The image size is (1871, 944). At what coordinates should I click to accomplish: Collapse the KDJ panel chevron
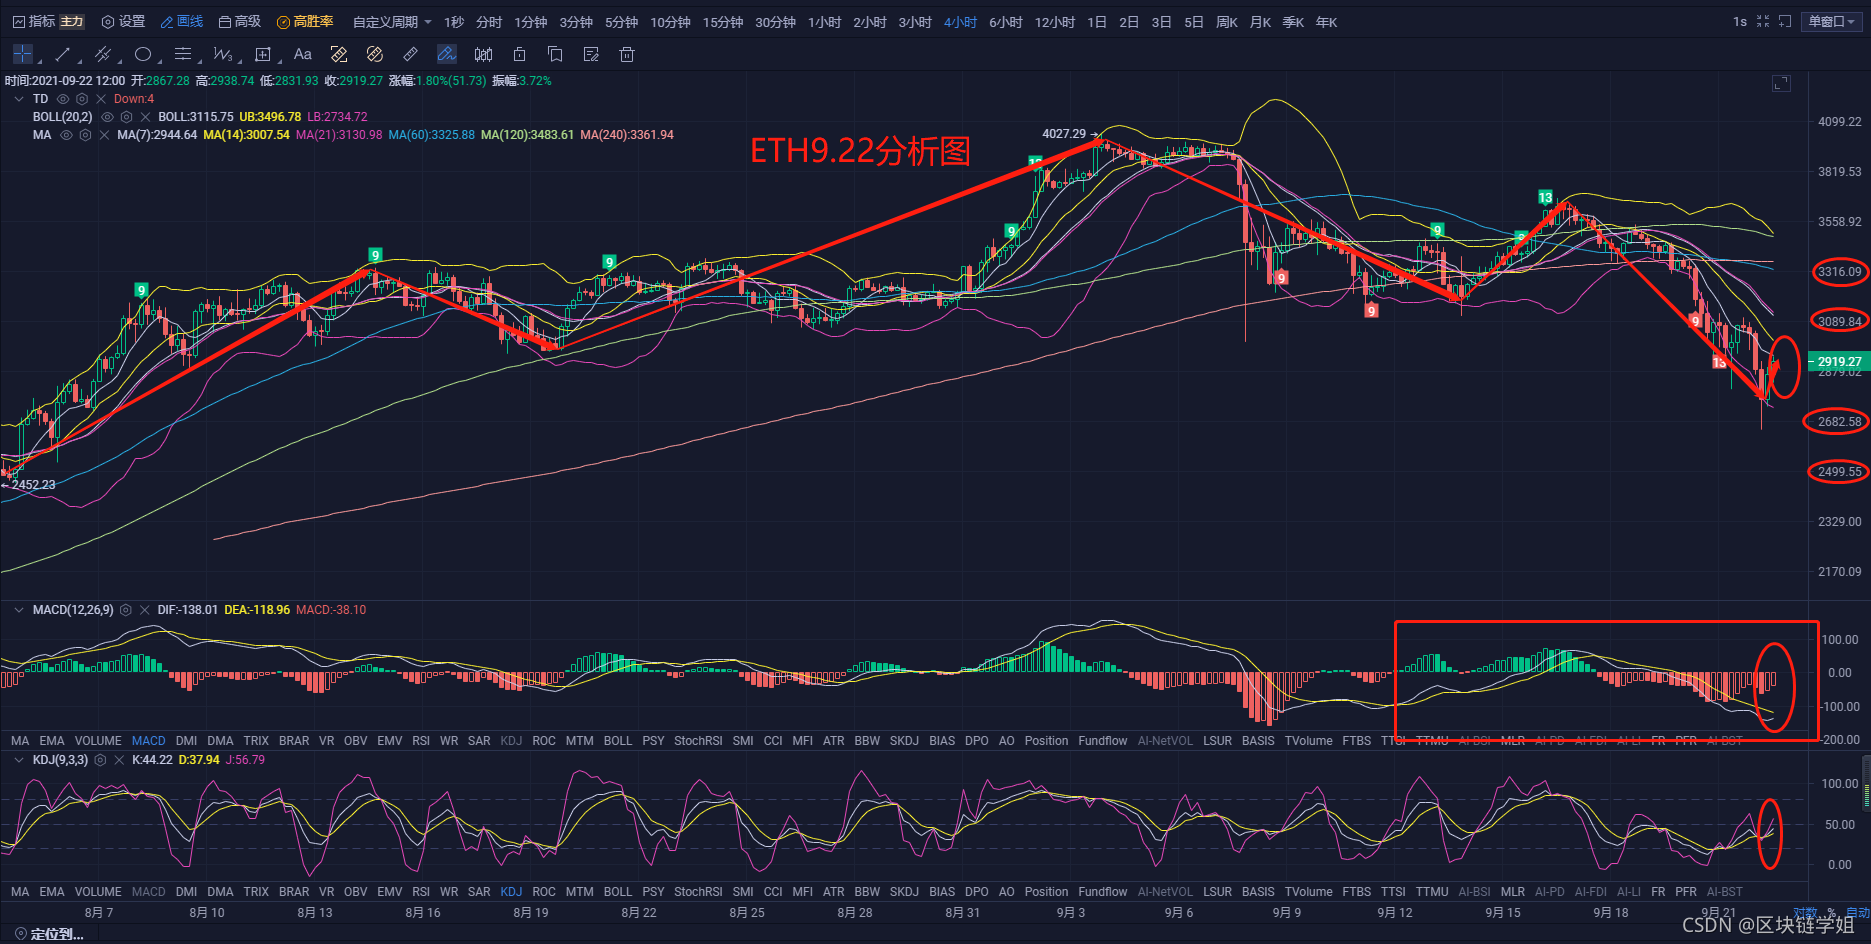click(19, 760)
